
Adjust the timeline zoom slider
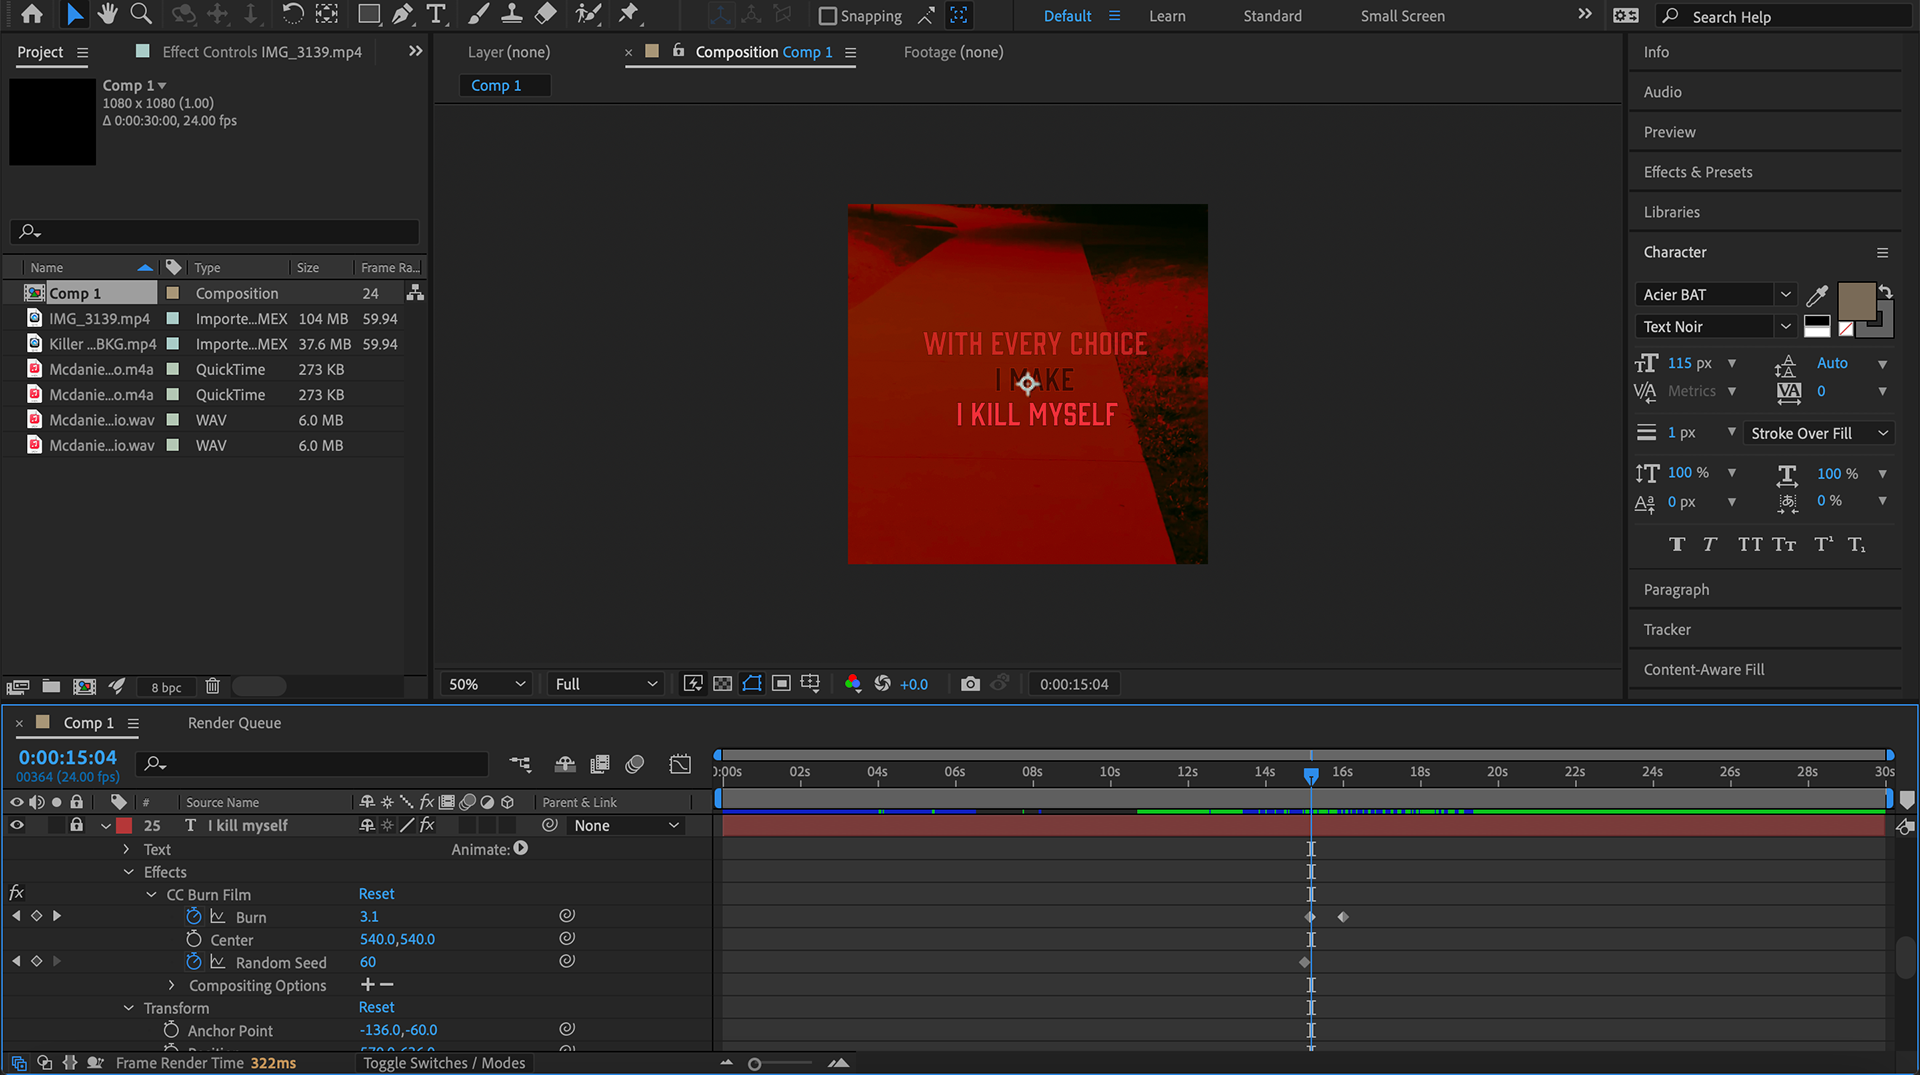pos(755,1064)
